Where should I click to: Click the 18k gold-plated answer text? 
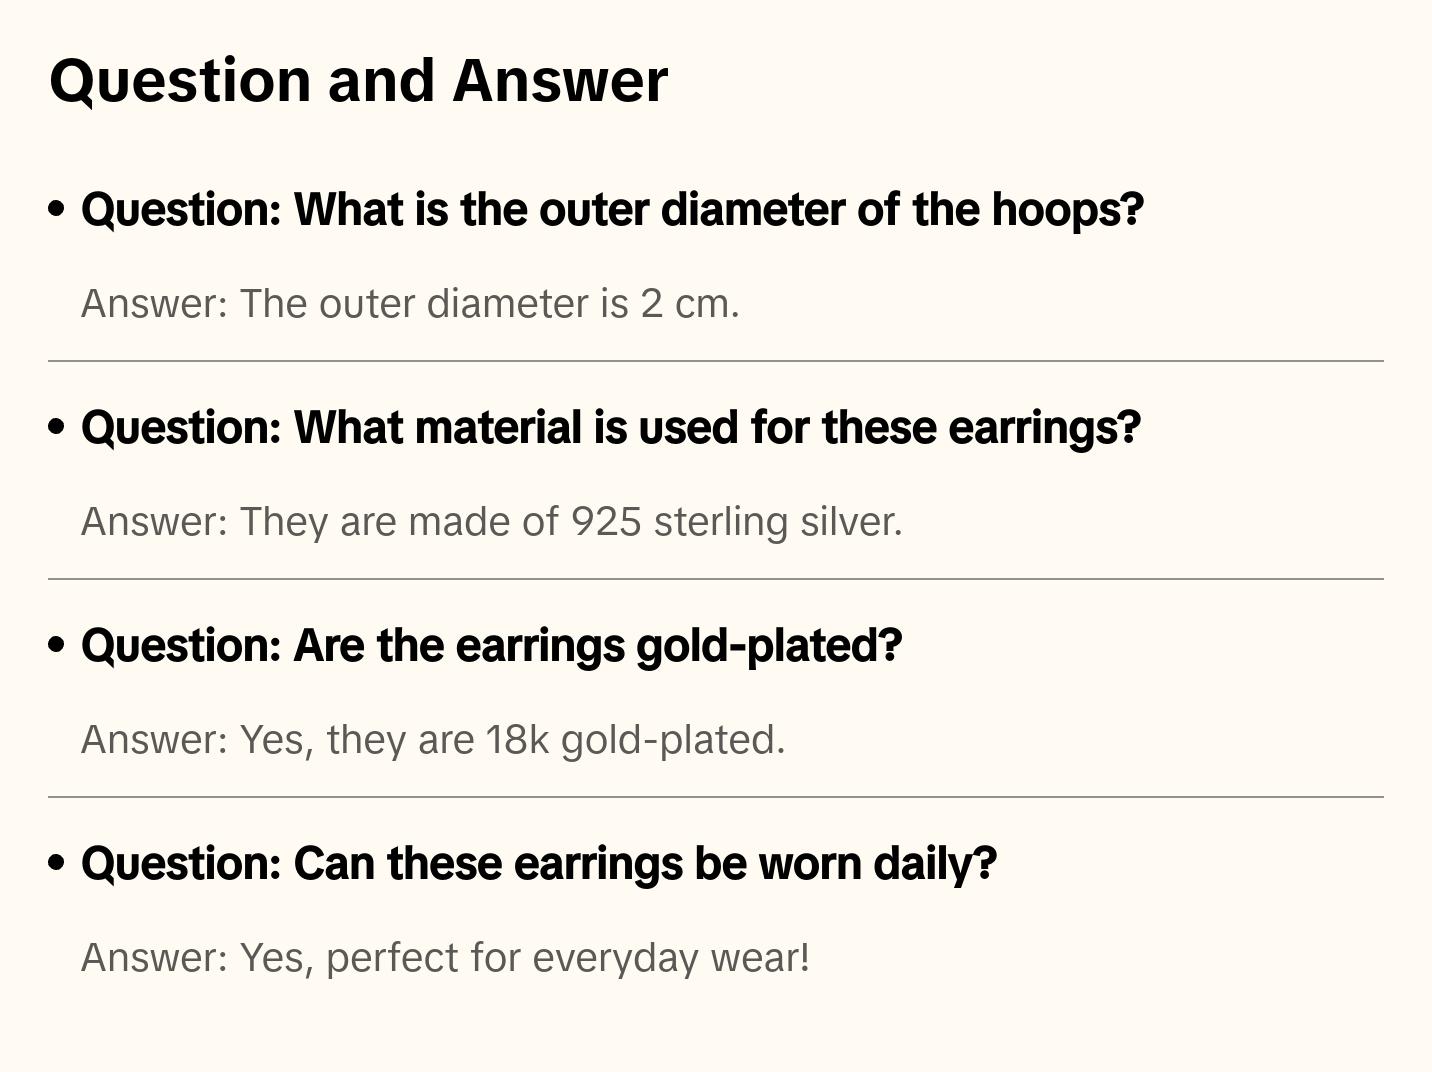433,740
